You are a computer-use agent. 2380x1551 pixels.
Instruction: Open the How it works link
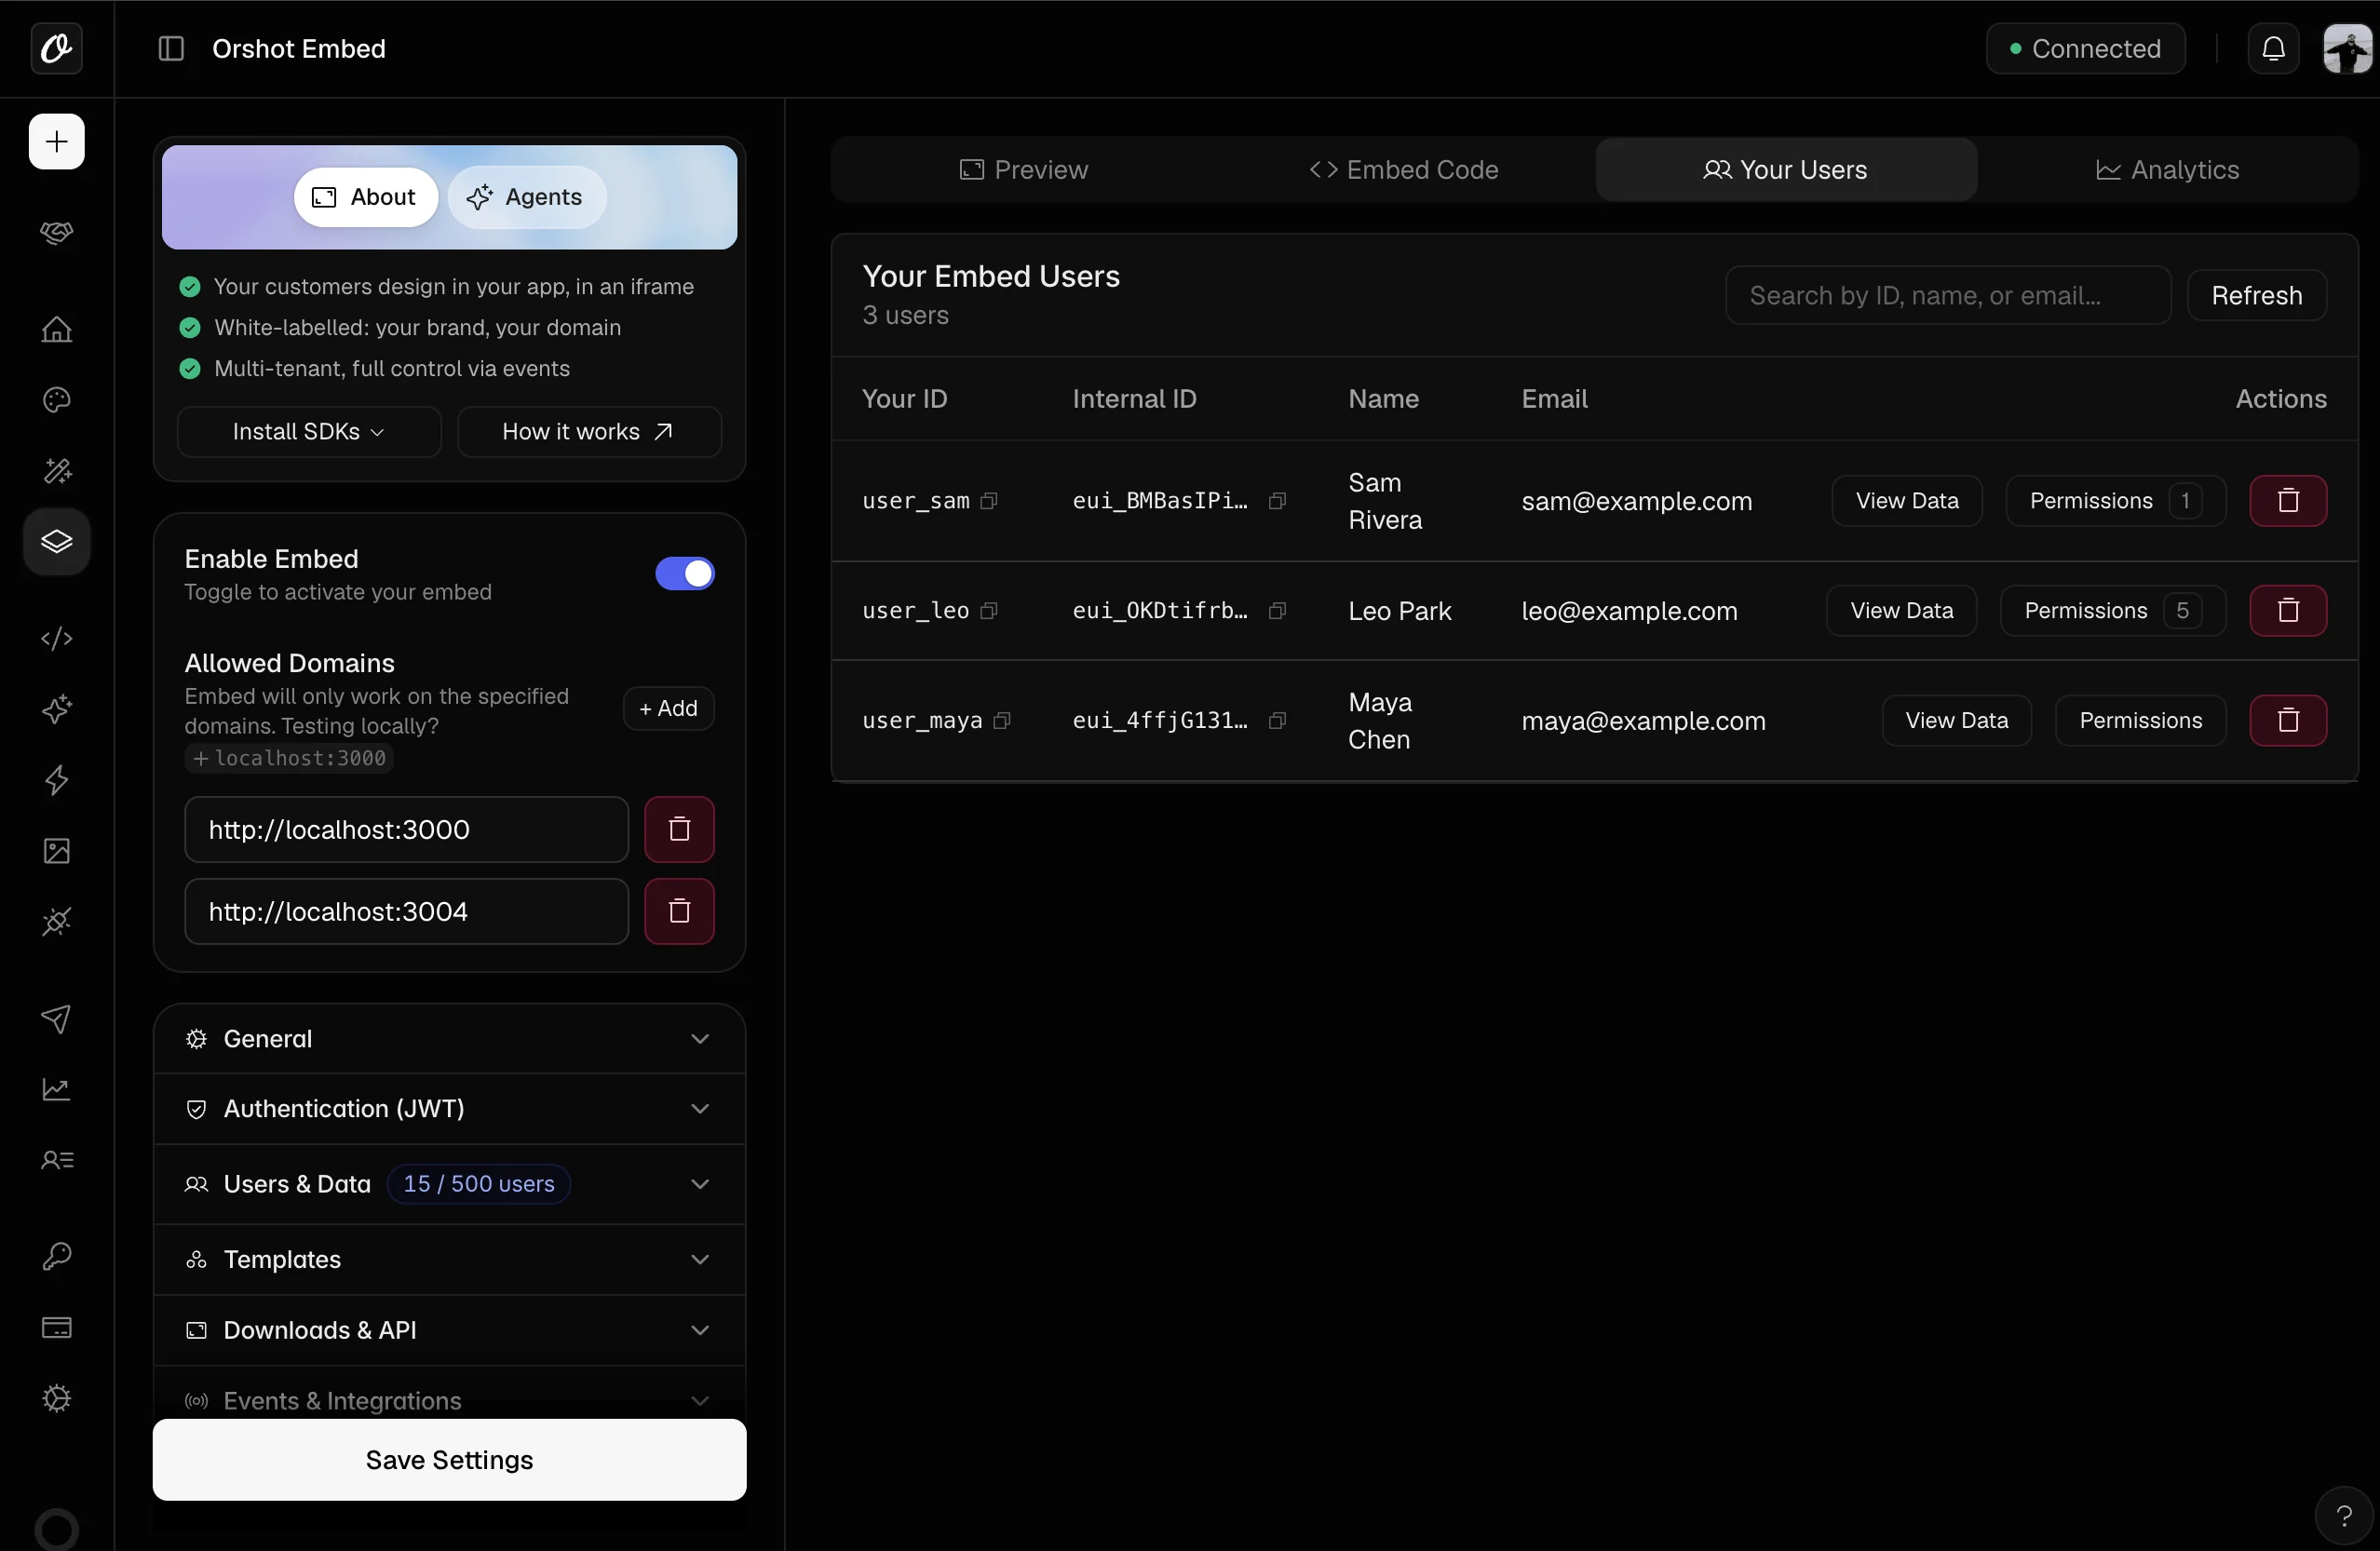pyautogui.click(x=589, y=432)
